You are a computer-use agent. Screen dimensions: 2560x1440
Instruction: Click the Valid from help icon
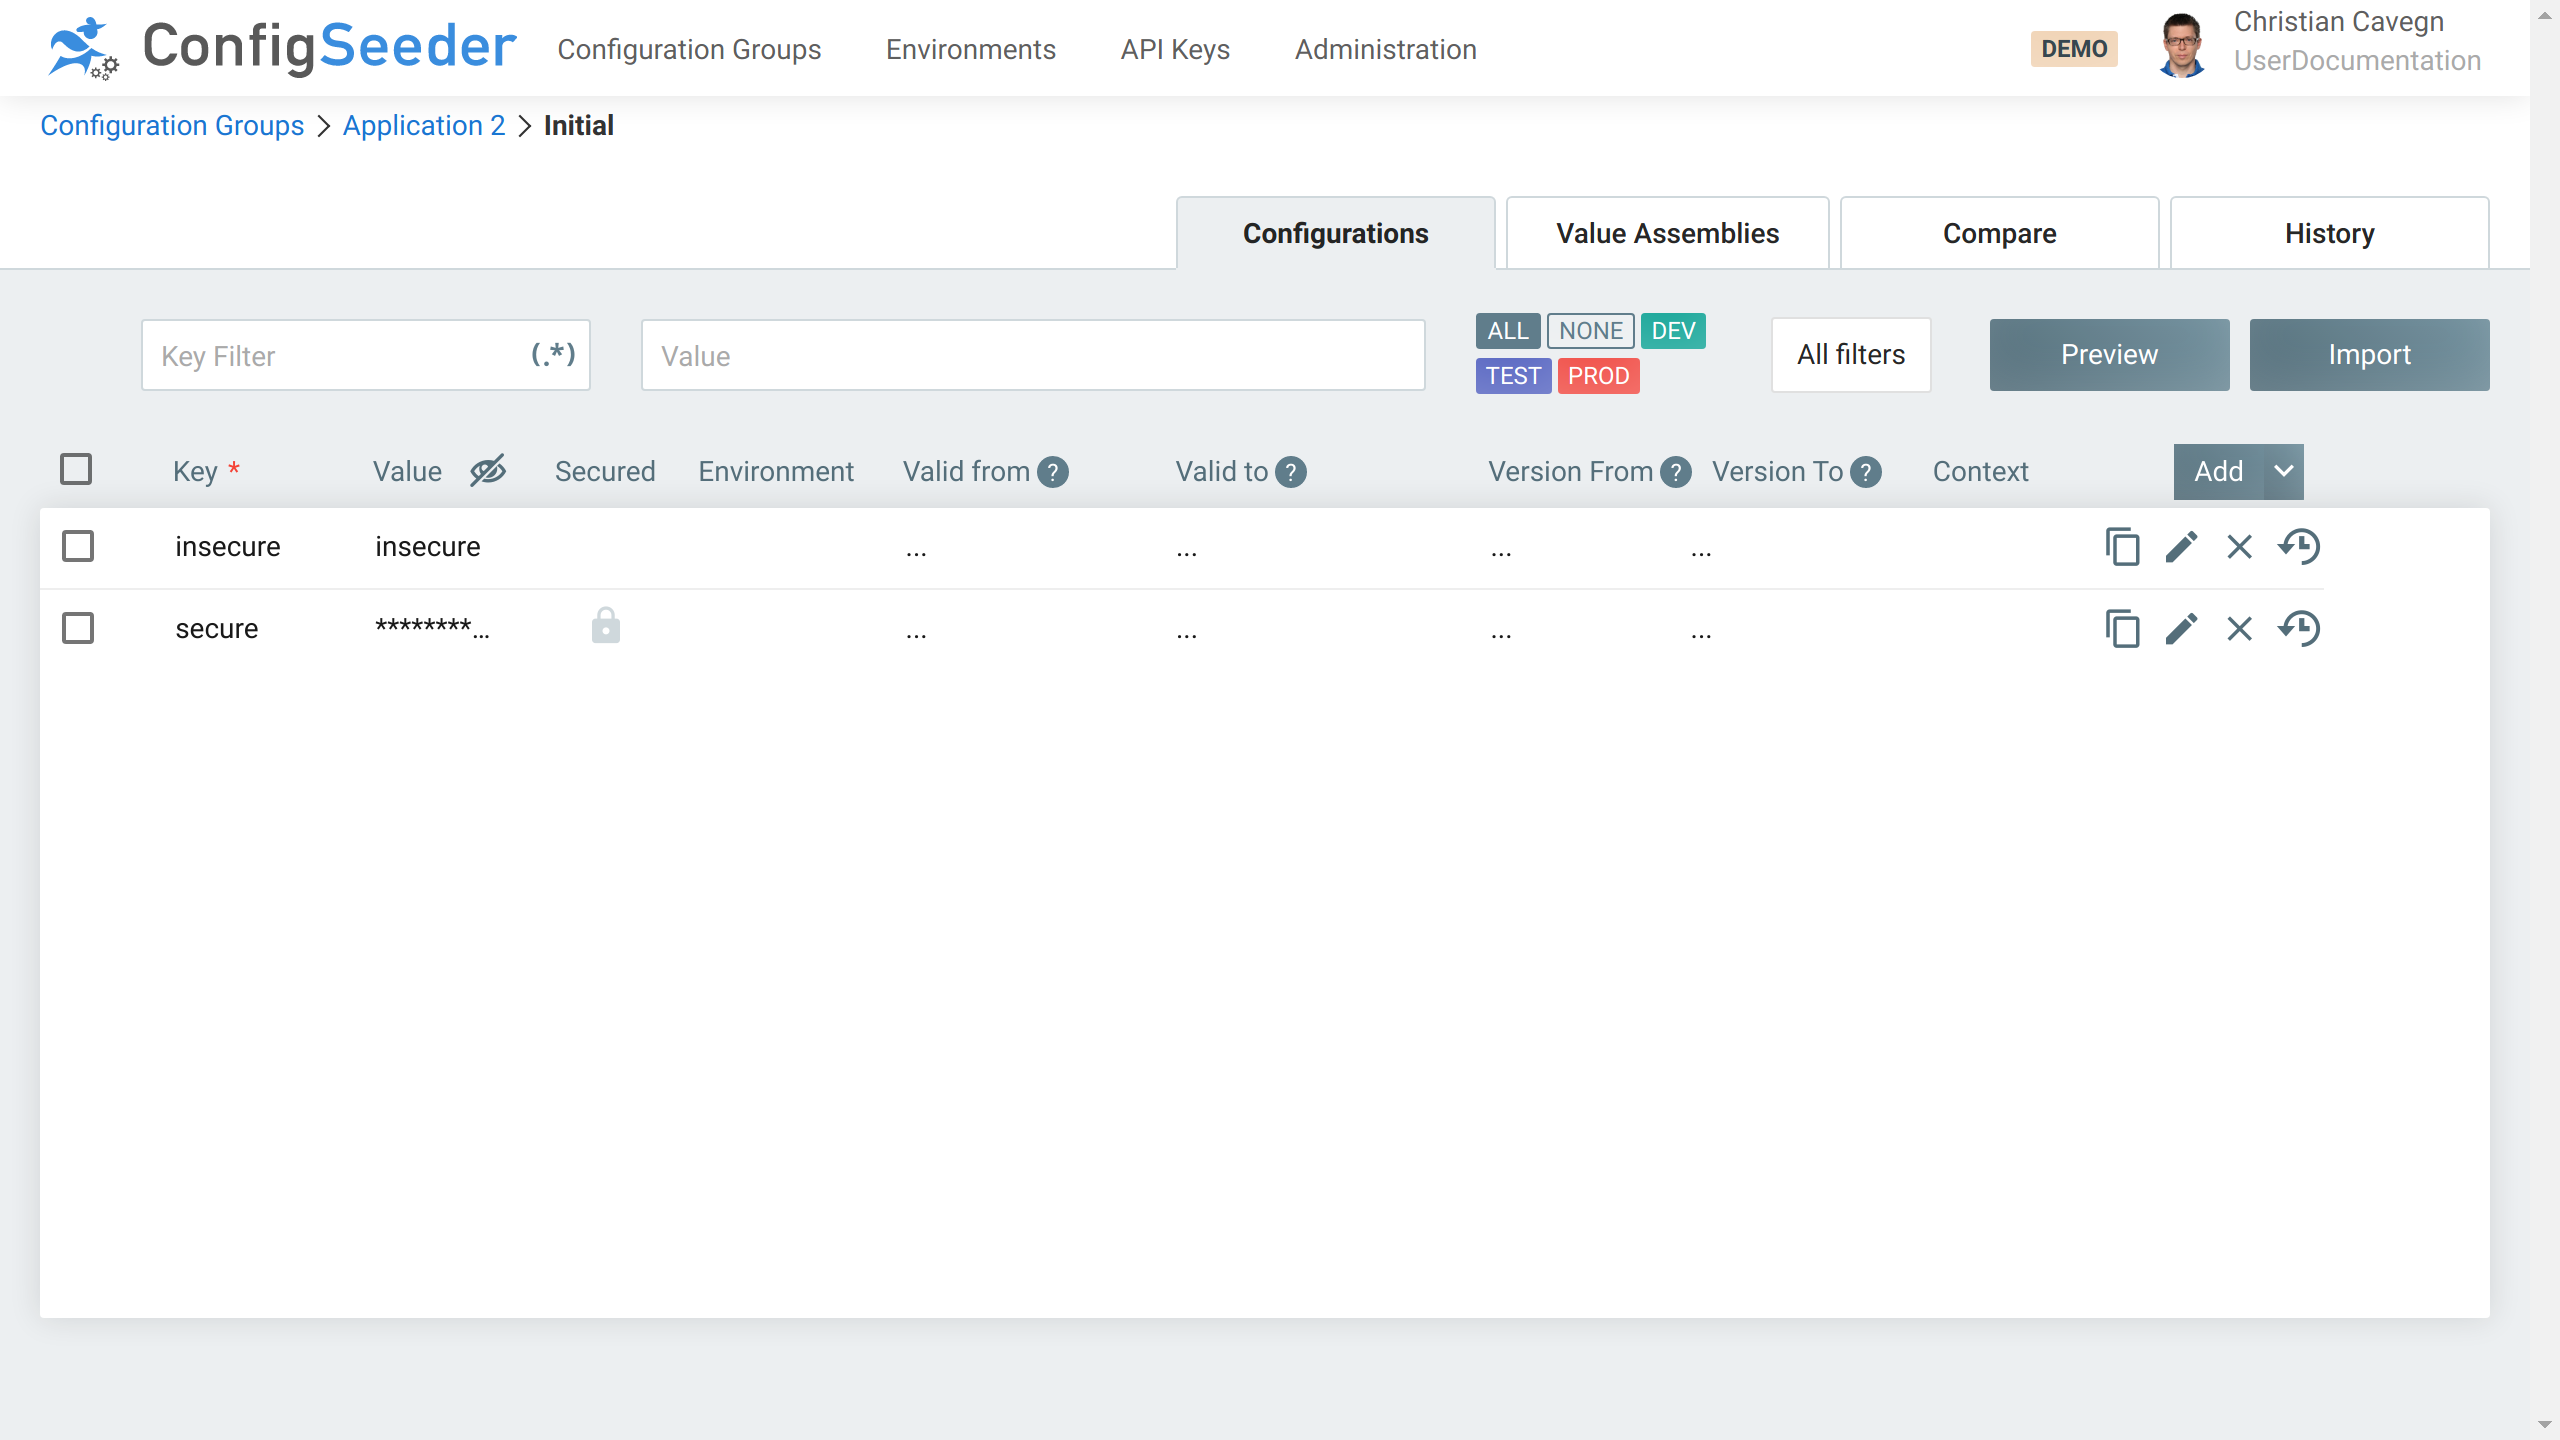[x=1053, y=472]
